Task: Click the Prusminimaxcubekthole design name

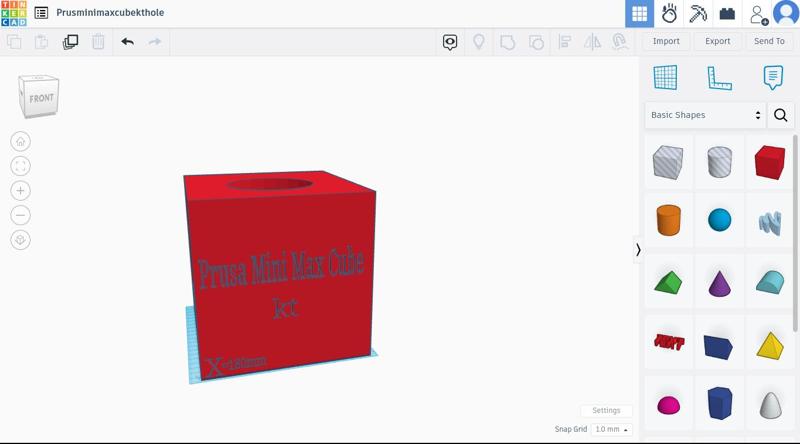Action: pos(110,13)
